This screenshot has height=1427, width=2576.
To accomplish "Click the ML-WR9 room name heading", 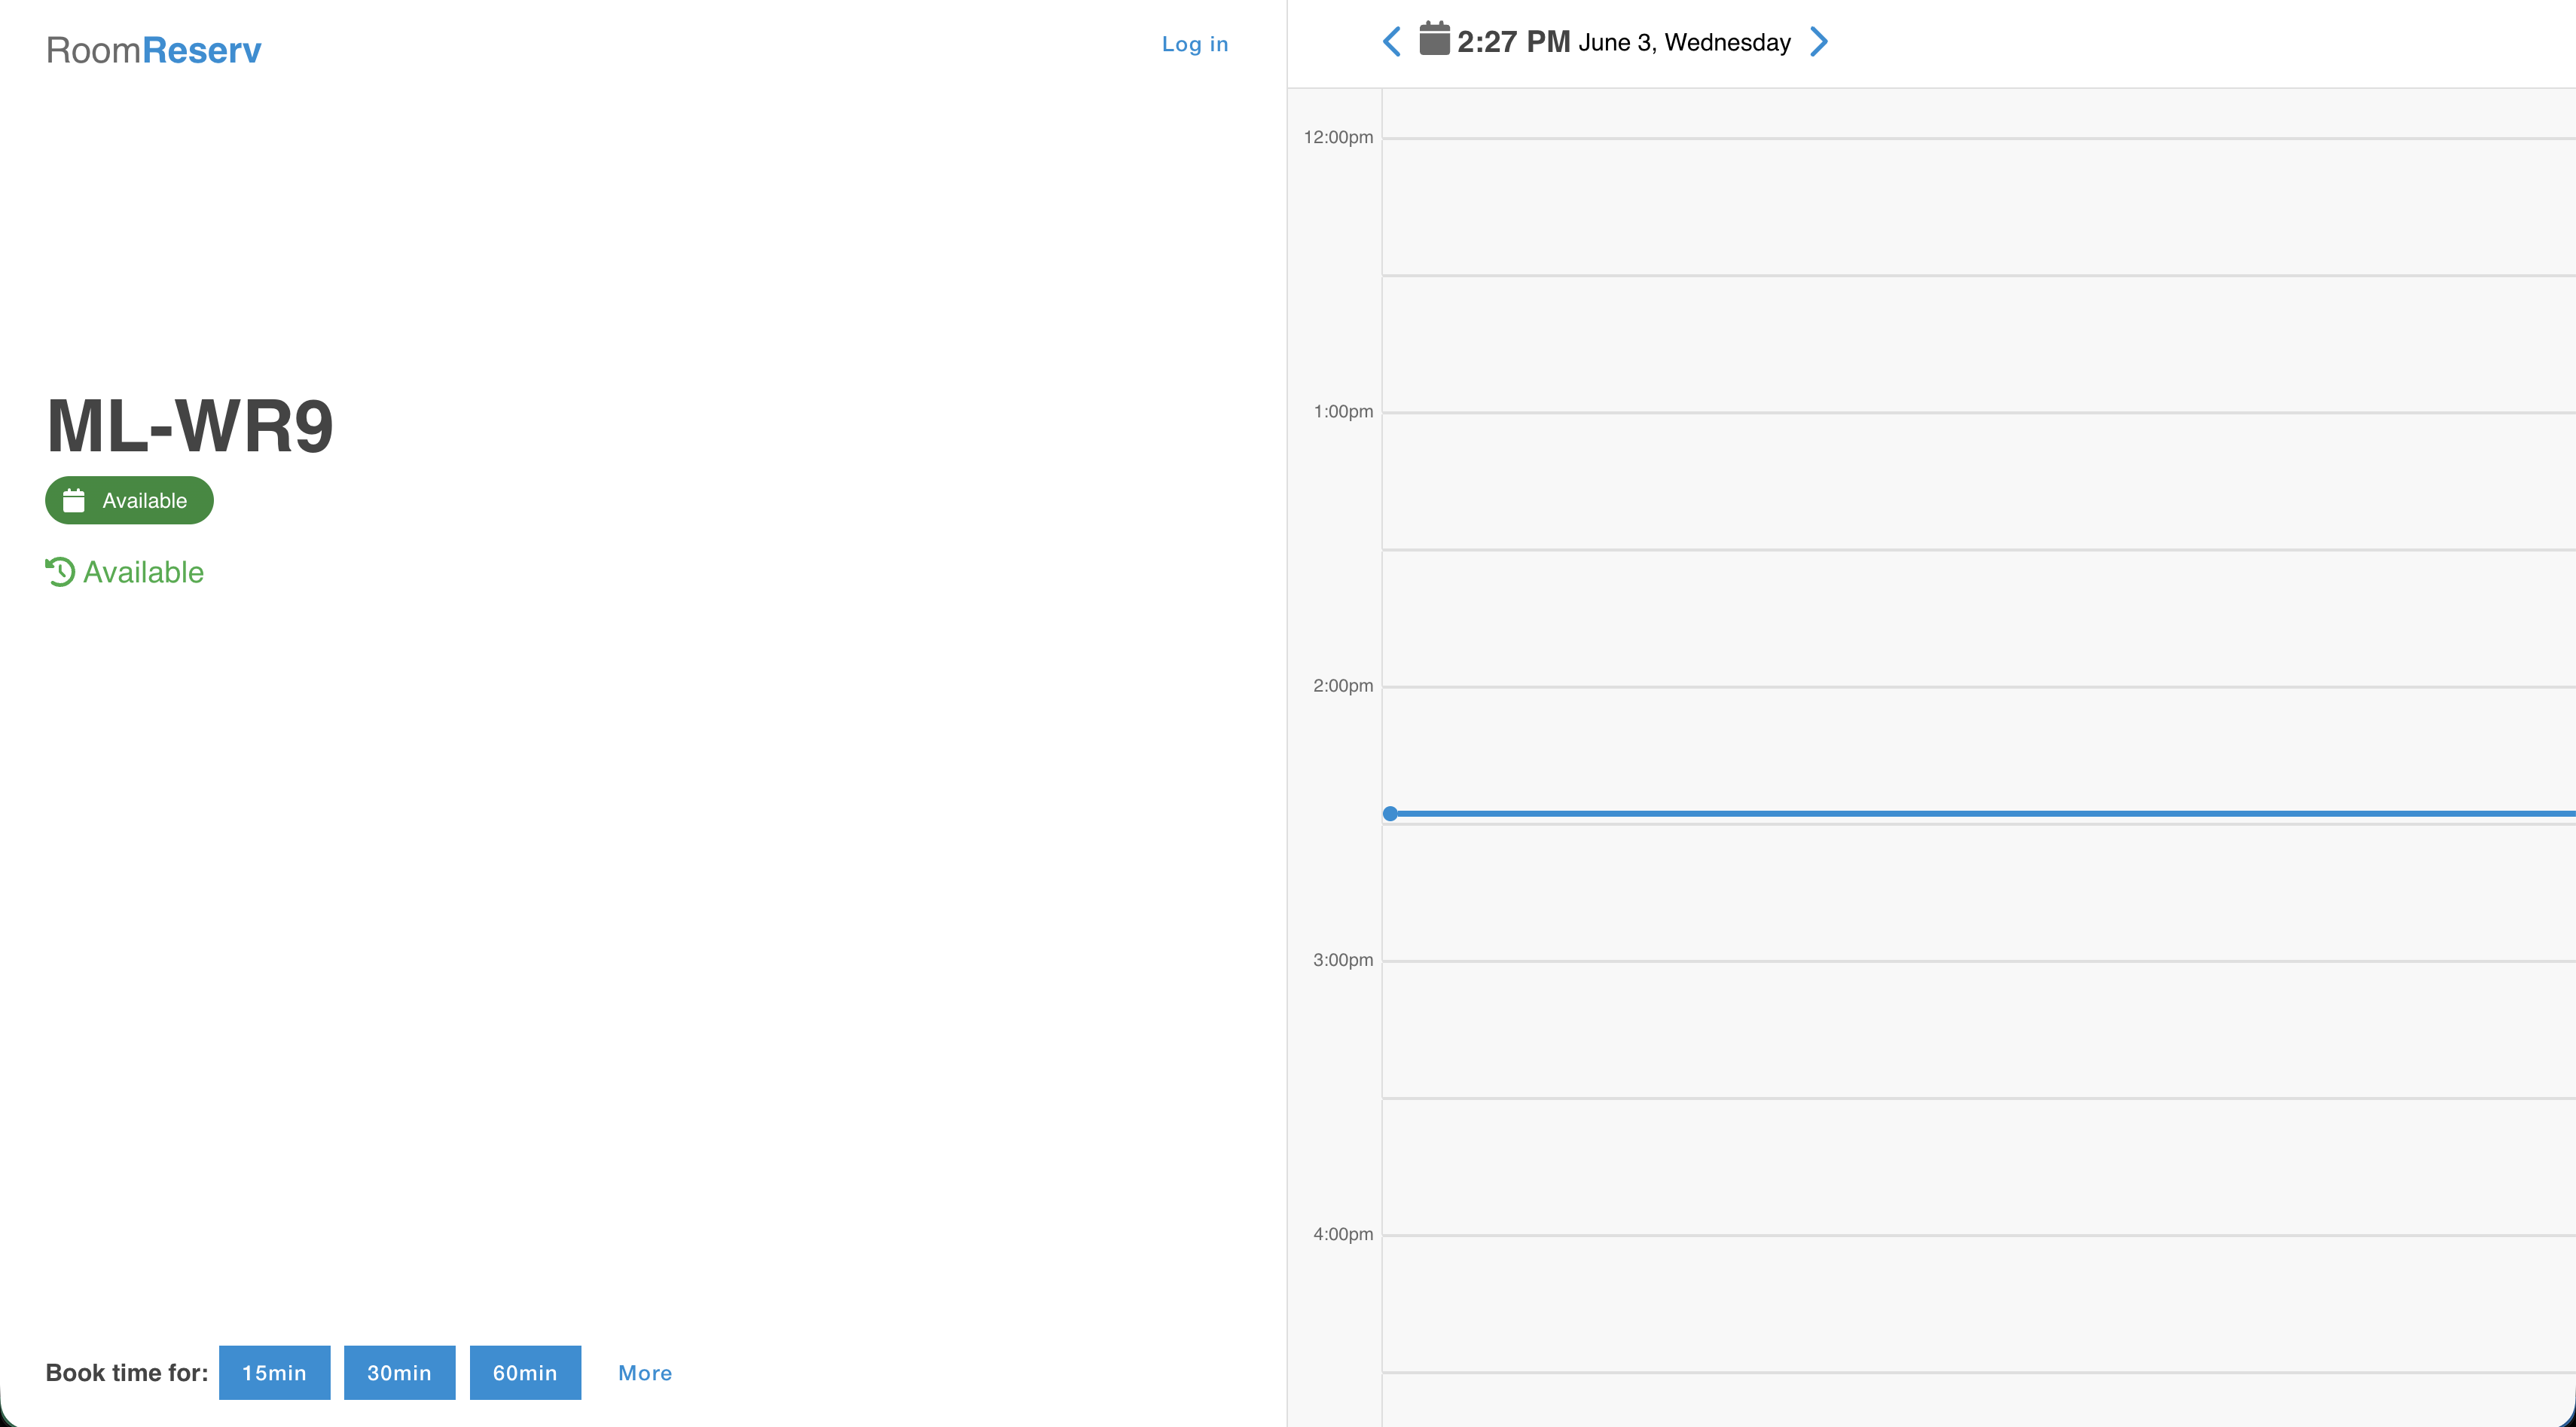I will coord(190,426).
